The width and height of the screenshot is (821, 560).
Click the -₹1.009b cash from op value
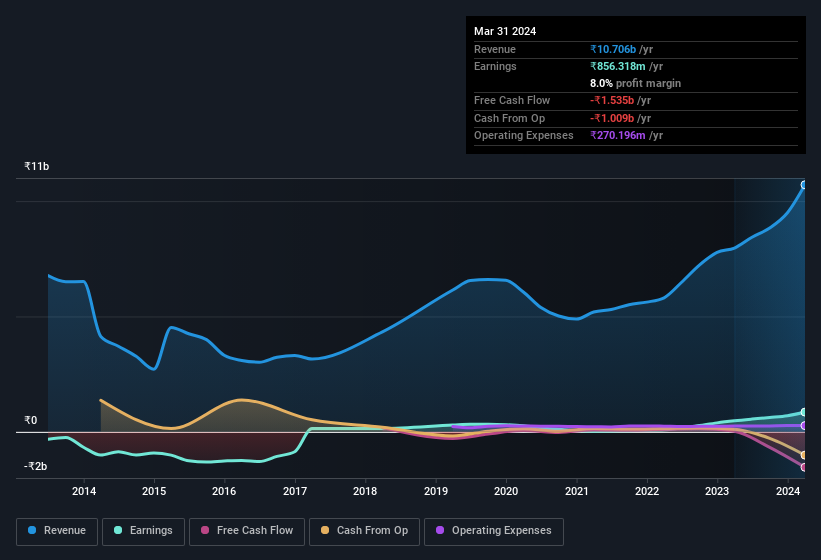click(612, 118)
